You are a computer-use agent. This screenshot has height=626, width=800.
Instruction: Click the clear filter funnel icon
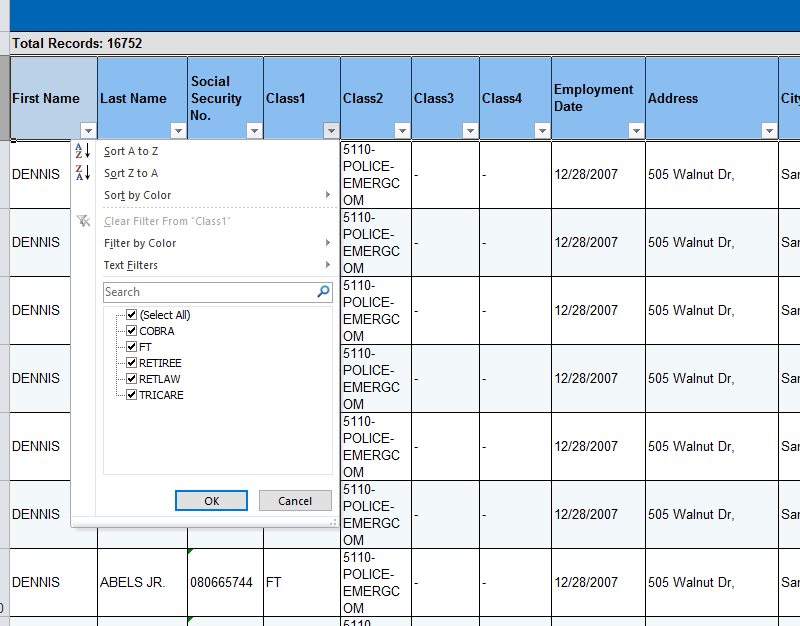pos(83,221)
